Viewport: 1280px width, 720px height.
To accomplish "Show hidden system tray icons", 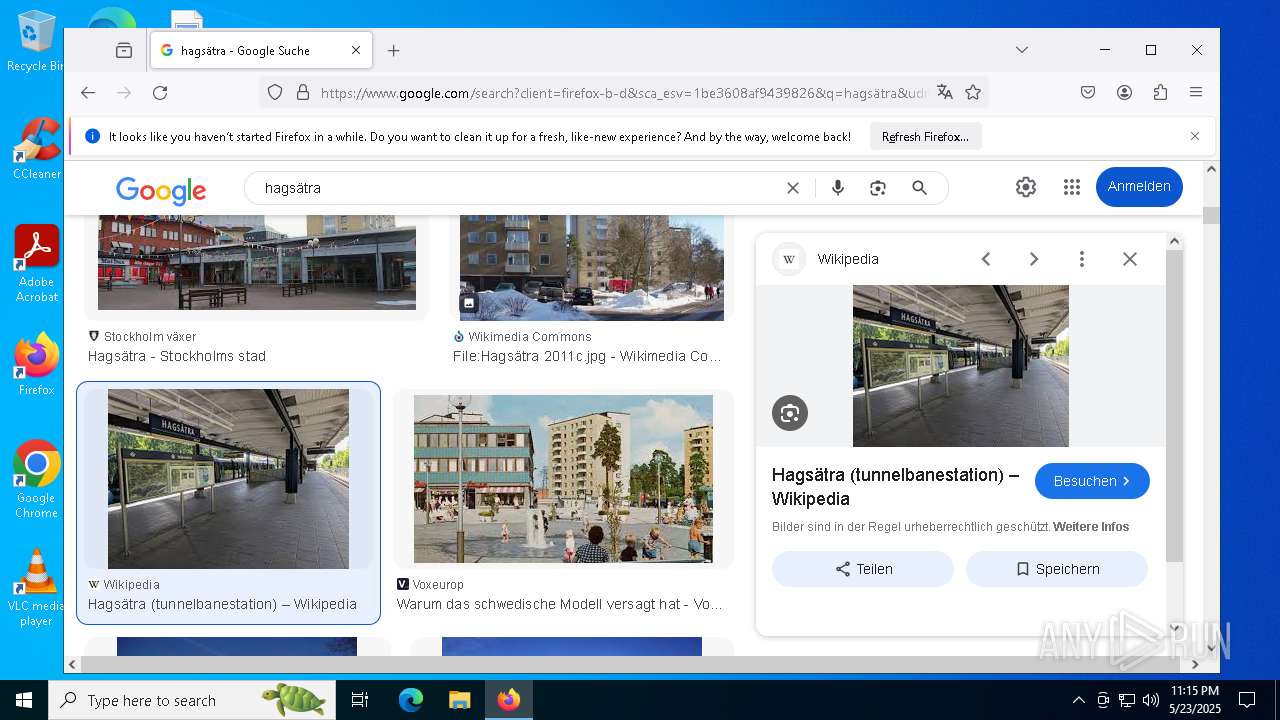I will tap(1078, 700).
